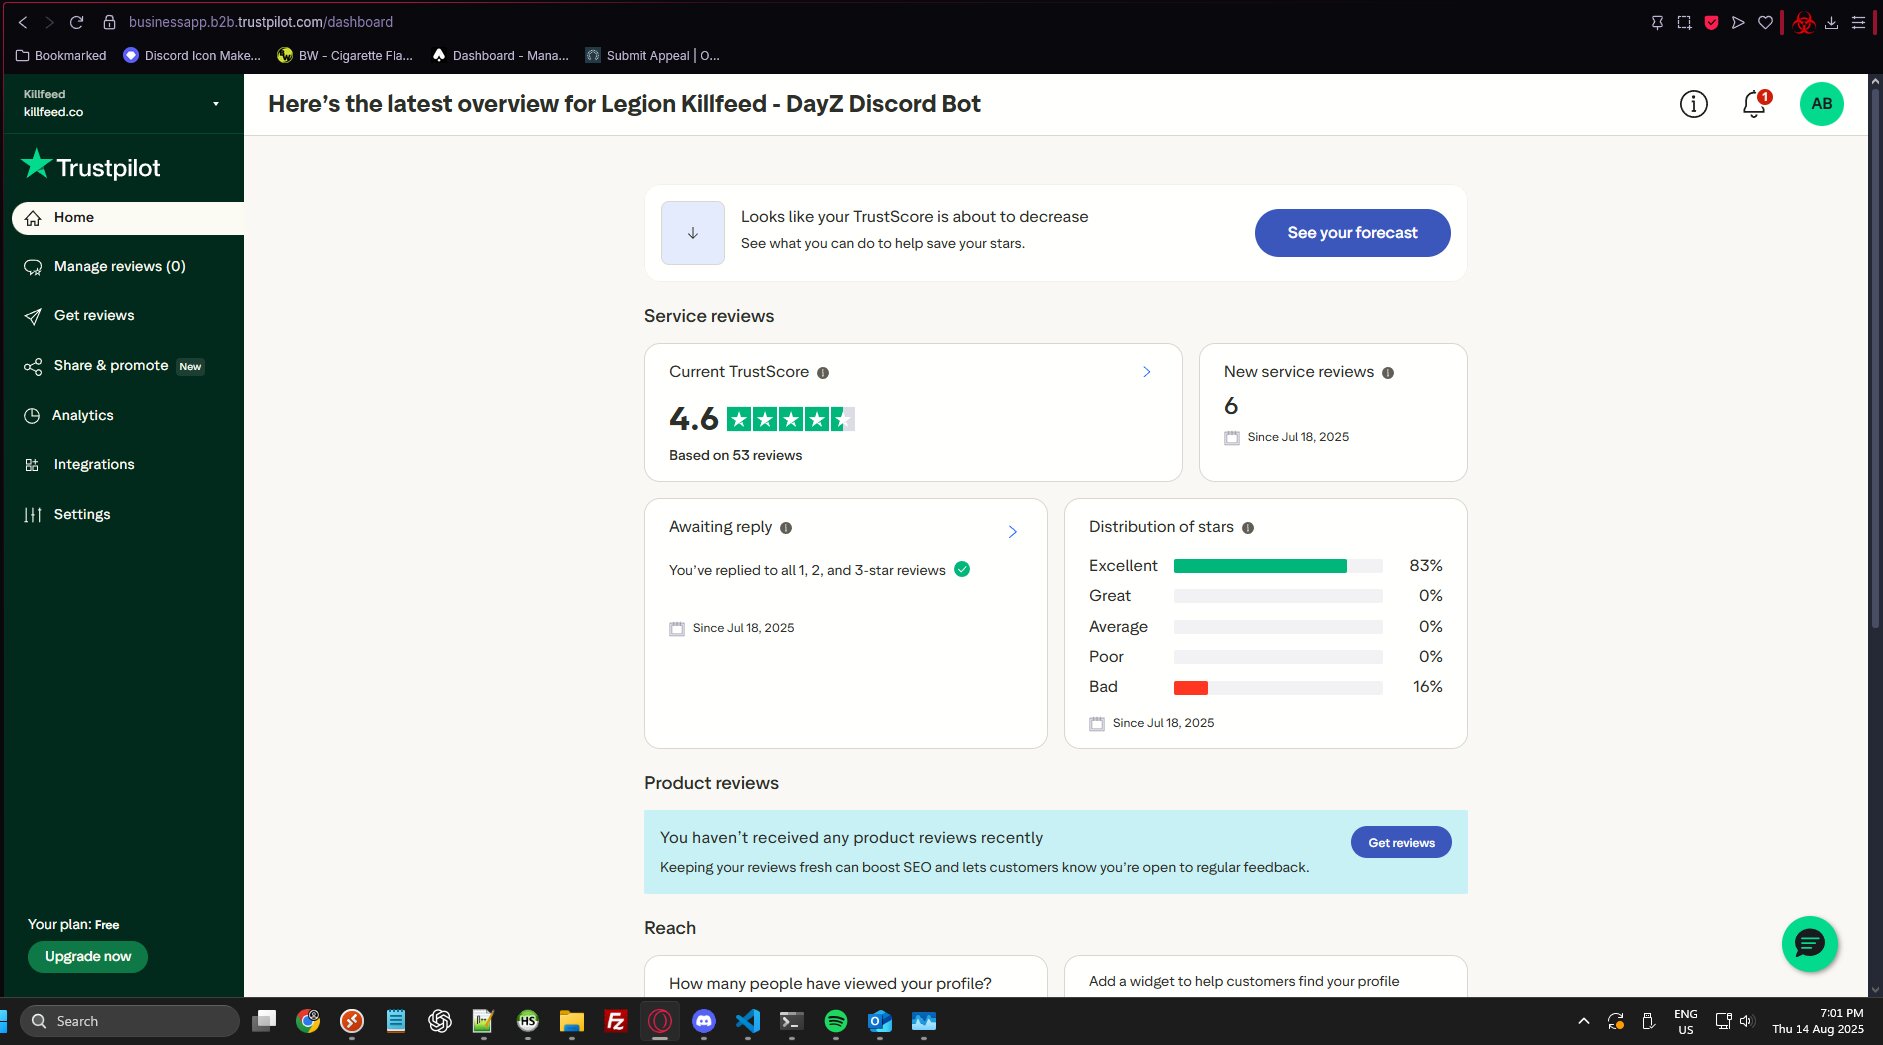Click the info icon beside Current TrustScore

(x=823, y=373)
